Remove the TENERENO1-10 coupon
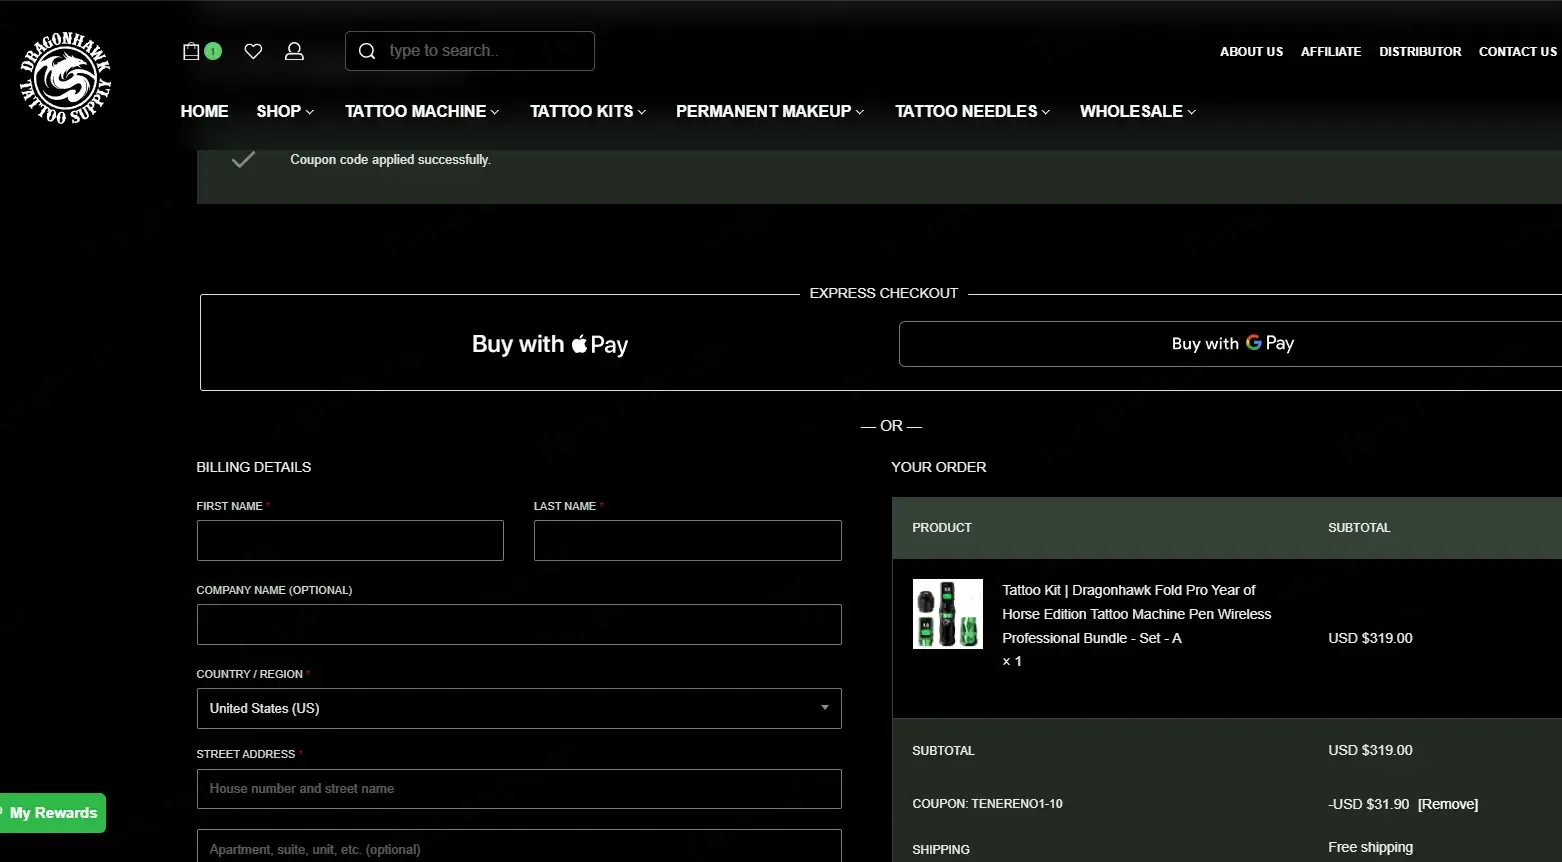The width and height of the screenshot is (1562, 862). (1448, 804)
